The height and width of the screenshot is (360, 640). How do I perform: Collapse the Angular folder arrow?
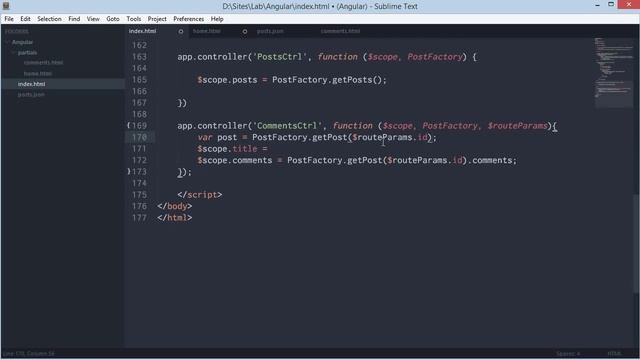click(x=7, y=42)
